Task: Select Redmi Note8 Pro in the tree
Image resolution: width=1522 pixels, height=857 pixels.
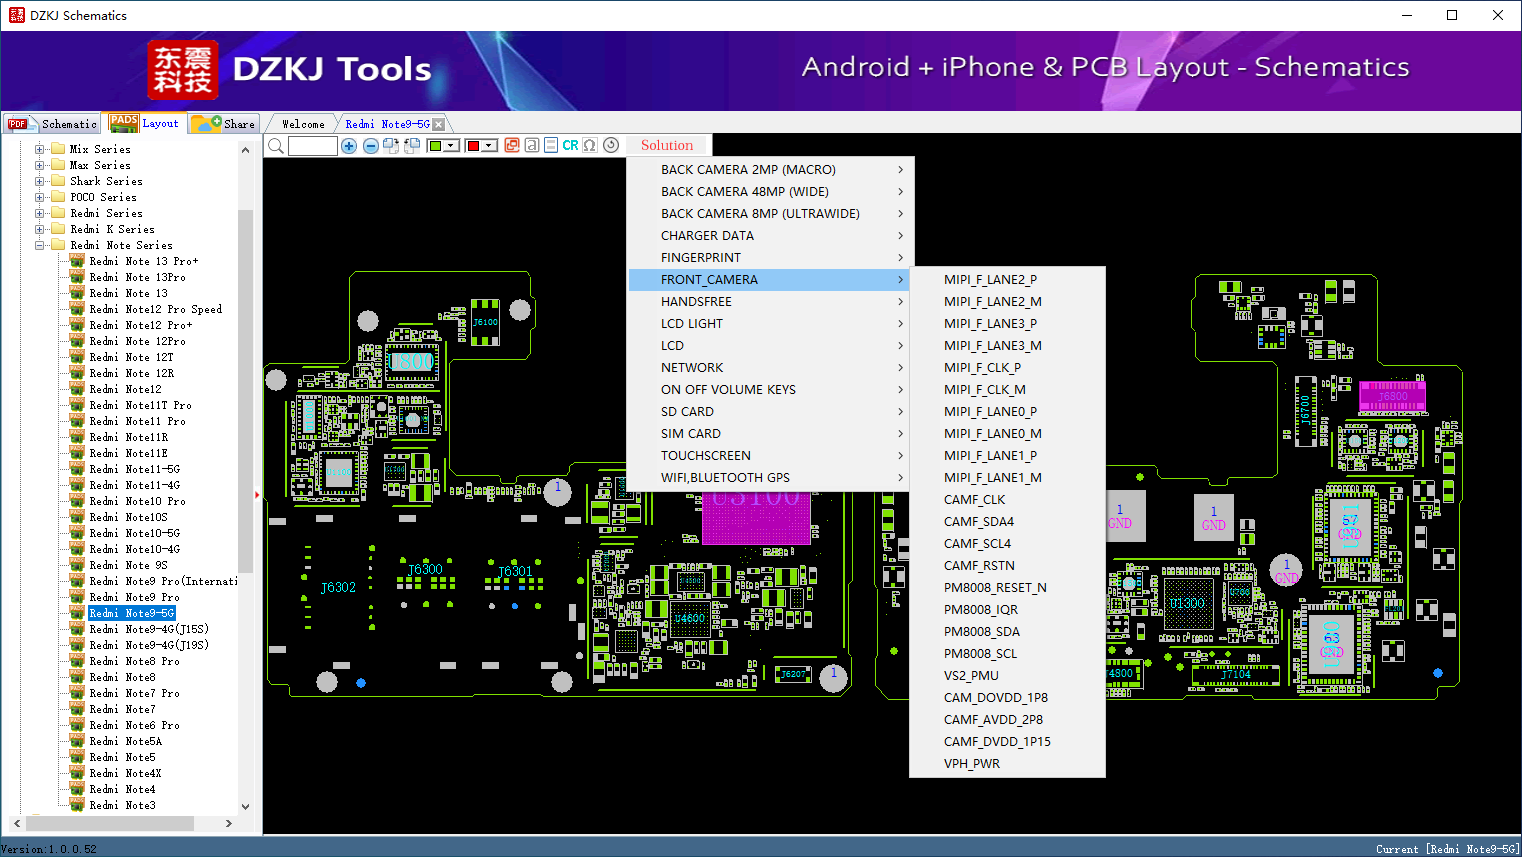Action: [134, 661]
